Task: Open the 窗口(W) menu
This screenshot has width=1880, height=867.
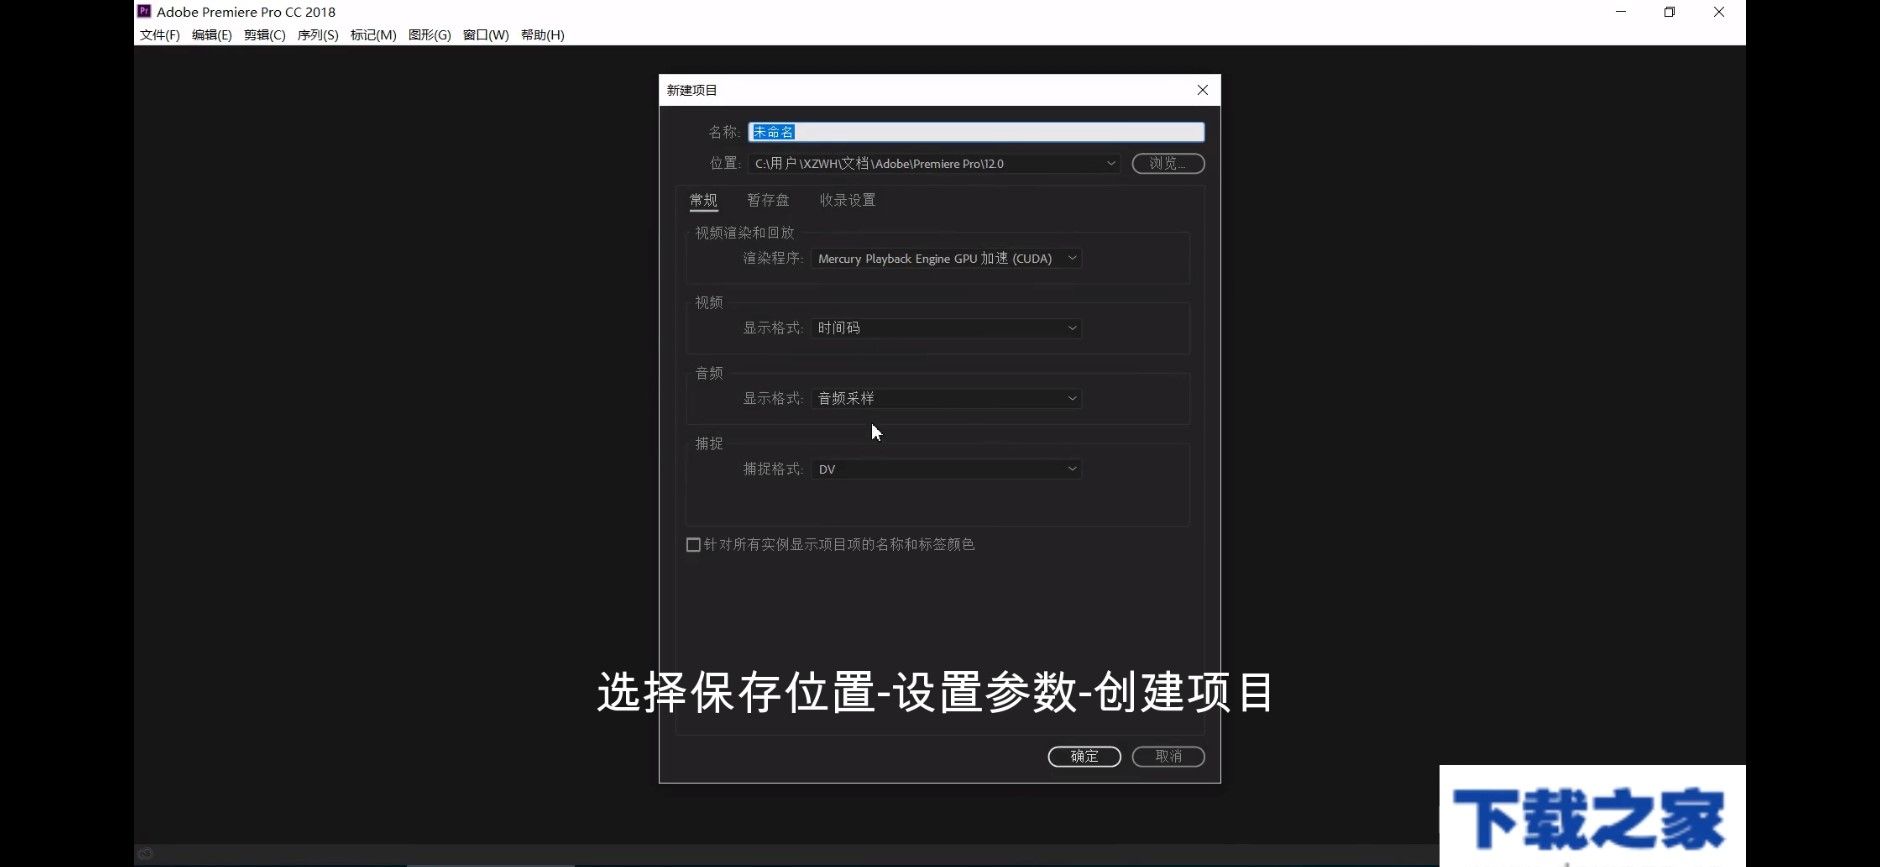Action: 485,35
